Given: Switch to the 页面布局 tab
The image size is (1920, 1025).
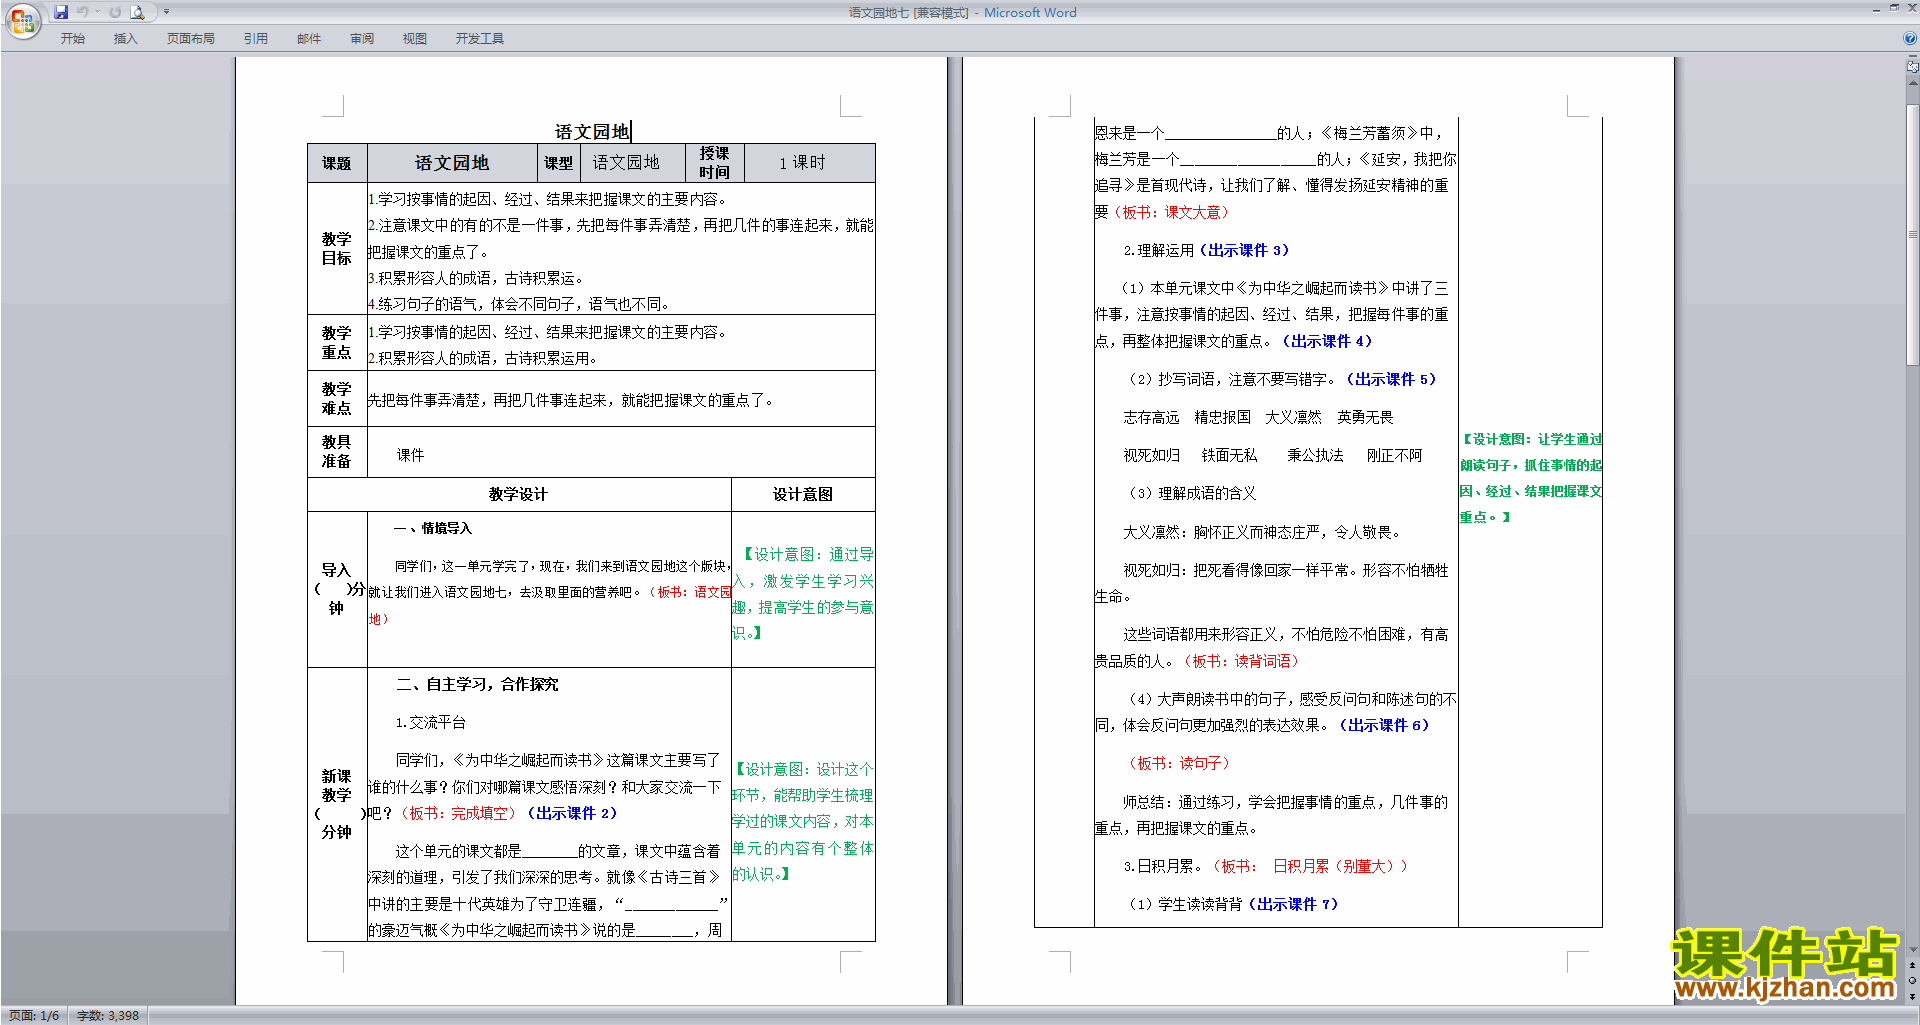Looking at the screenshot, I should click(x=191, y=39).
